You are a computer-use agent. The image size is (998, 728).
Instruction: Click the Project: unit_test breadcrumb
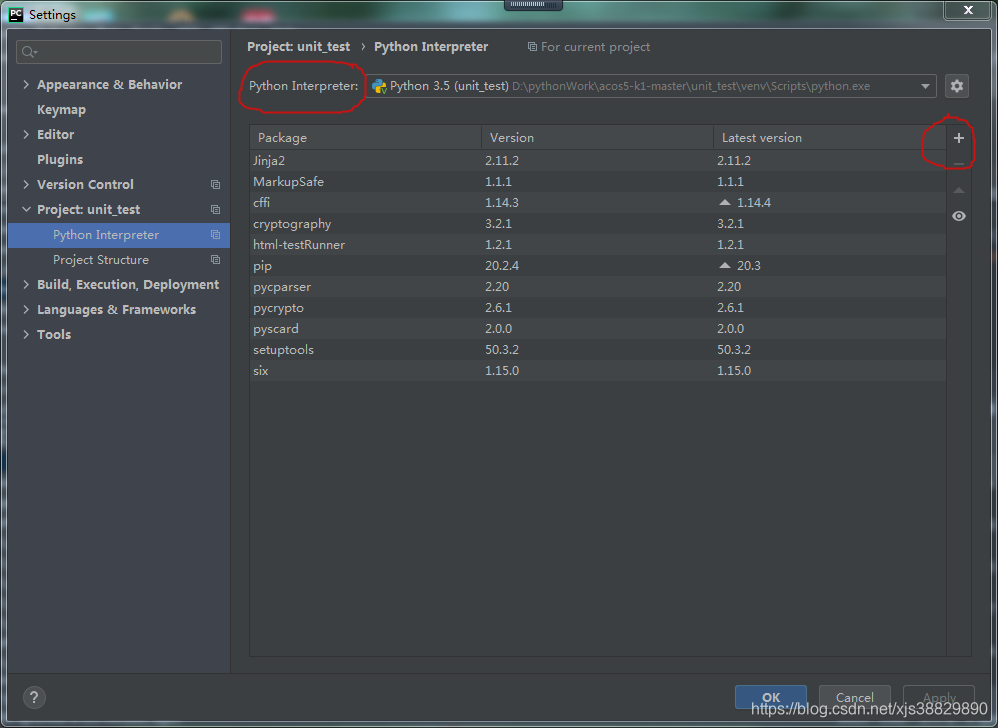click(299, 46)
